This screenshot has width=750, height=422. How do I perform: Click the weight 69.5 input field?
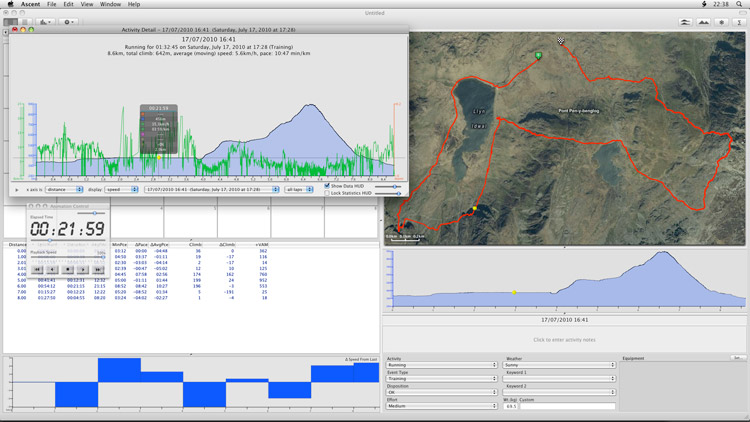510,406
